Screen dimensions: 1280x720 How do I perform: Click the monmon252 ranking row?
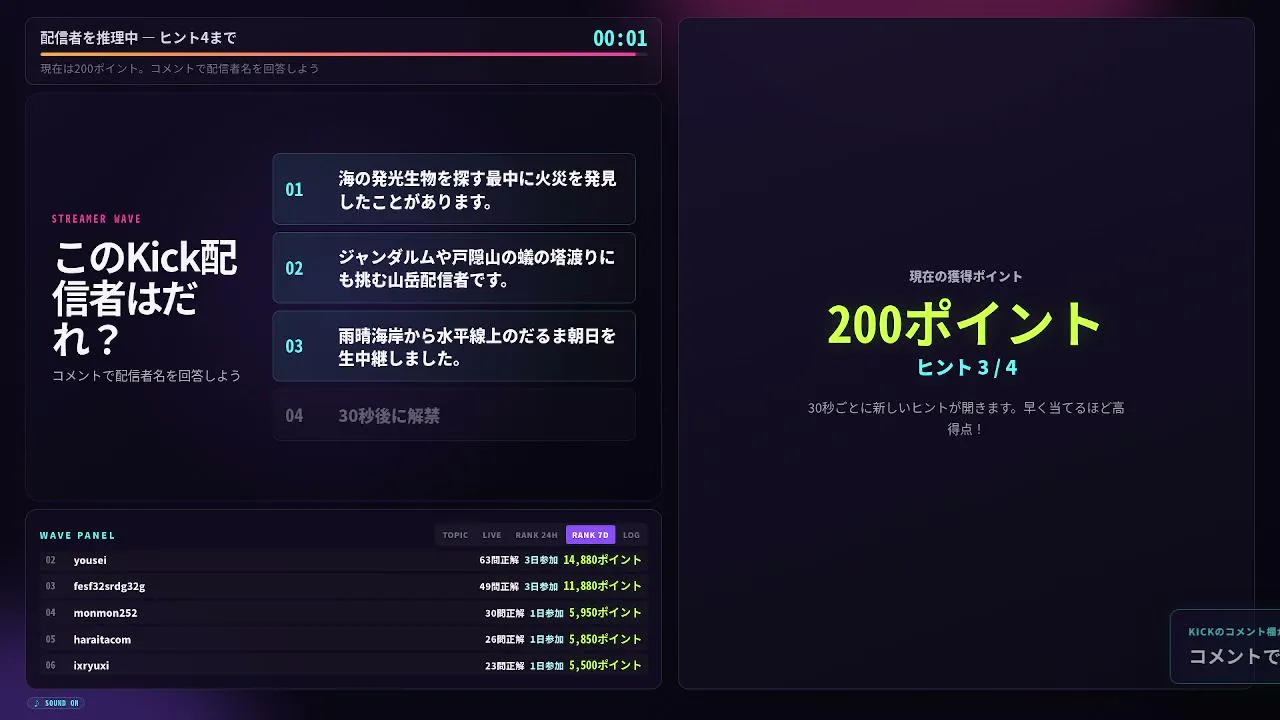click(x=343, y=613)
